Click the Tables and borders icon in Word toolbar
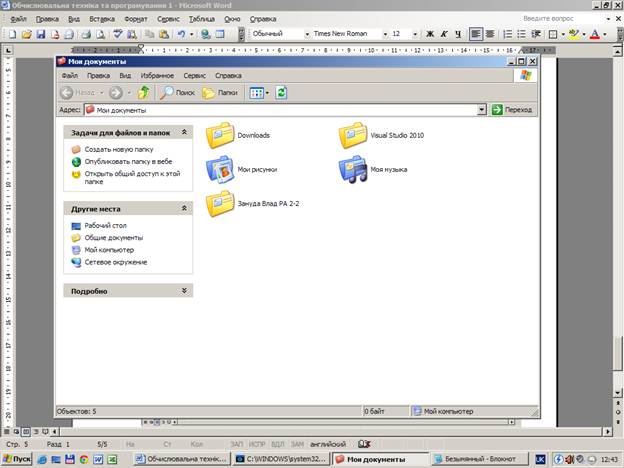This screenshot has width=624, height=468. point(220,34)
